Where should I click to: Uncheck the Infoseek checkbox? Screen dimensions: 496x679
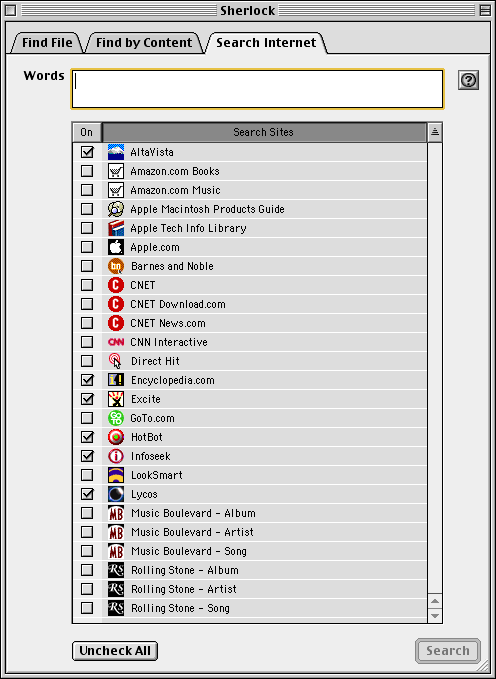tap(87, 456)
